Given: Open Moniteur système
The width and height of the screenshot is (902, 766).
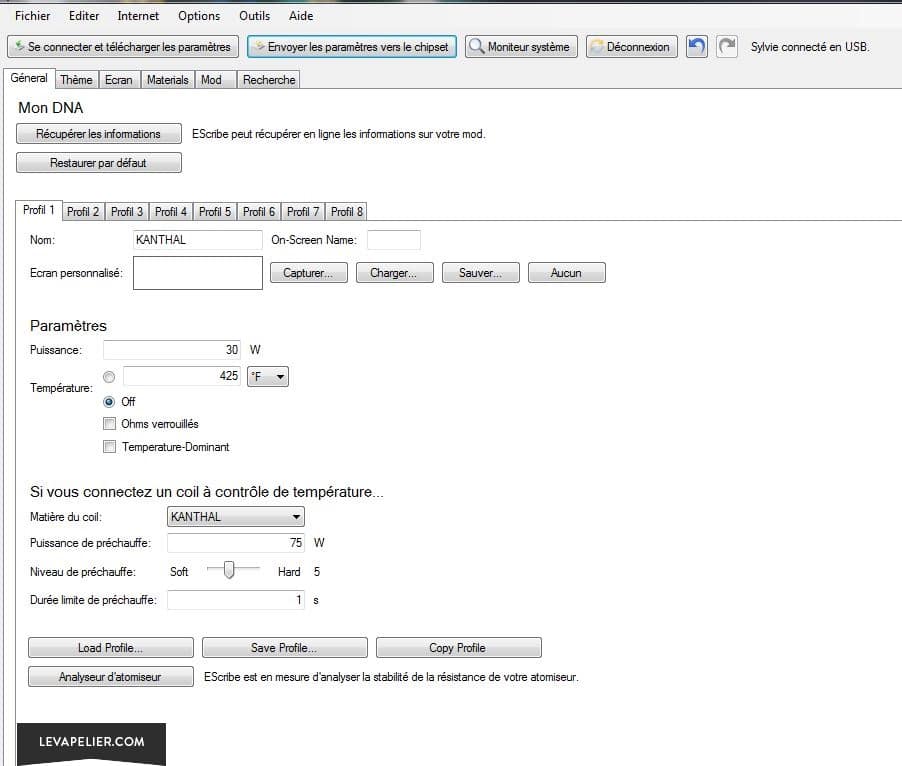Looking at the screenshot, I should pos(521,47).
